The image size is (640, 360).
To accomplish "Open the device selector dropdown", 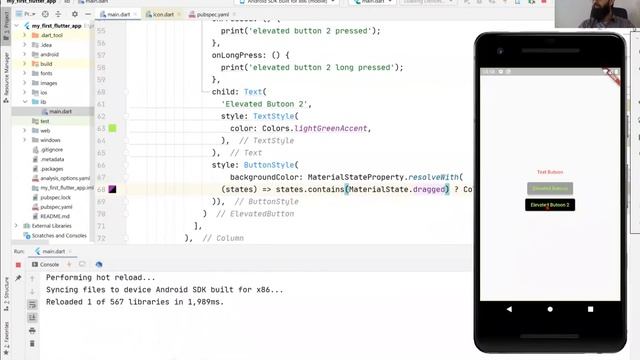I will coord(288,2).
